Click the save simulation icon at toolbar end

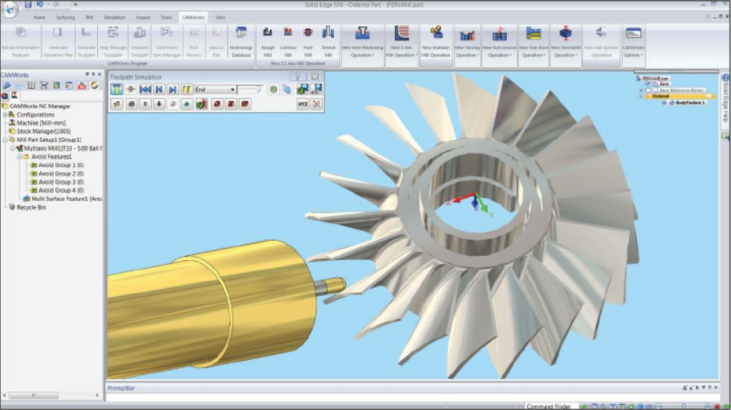[317, 89]
